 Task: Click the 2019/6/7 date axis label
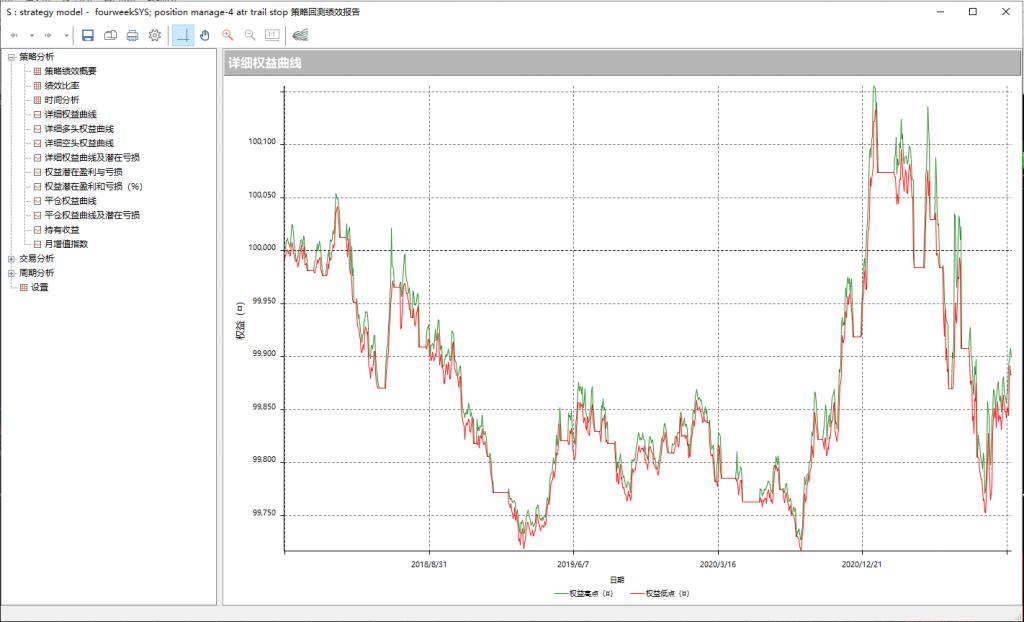click(x=573, y=564)
